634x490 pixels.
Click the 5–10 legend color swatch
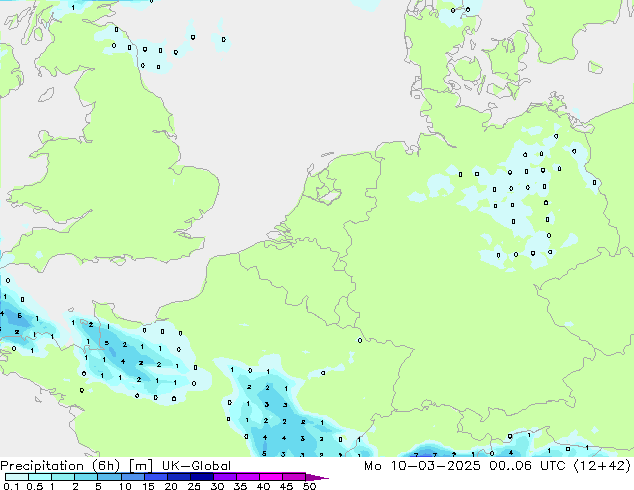pos(110,477)
